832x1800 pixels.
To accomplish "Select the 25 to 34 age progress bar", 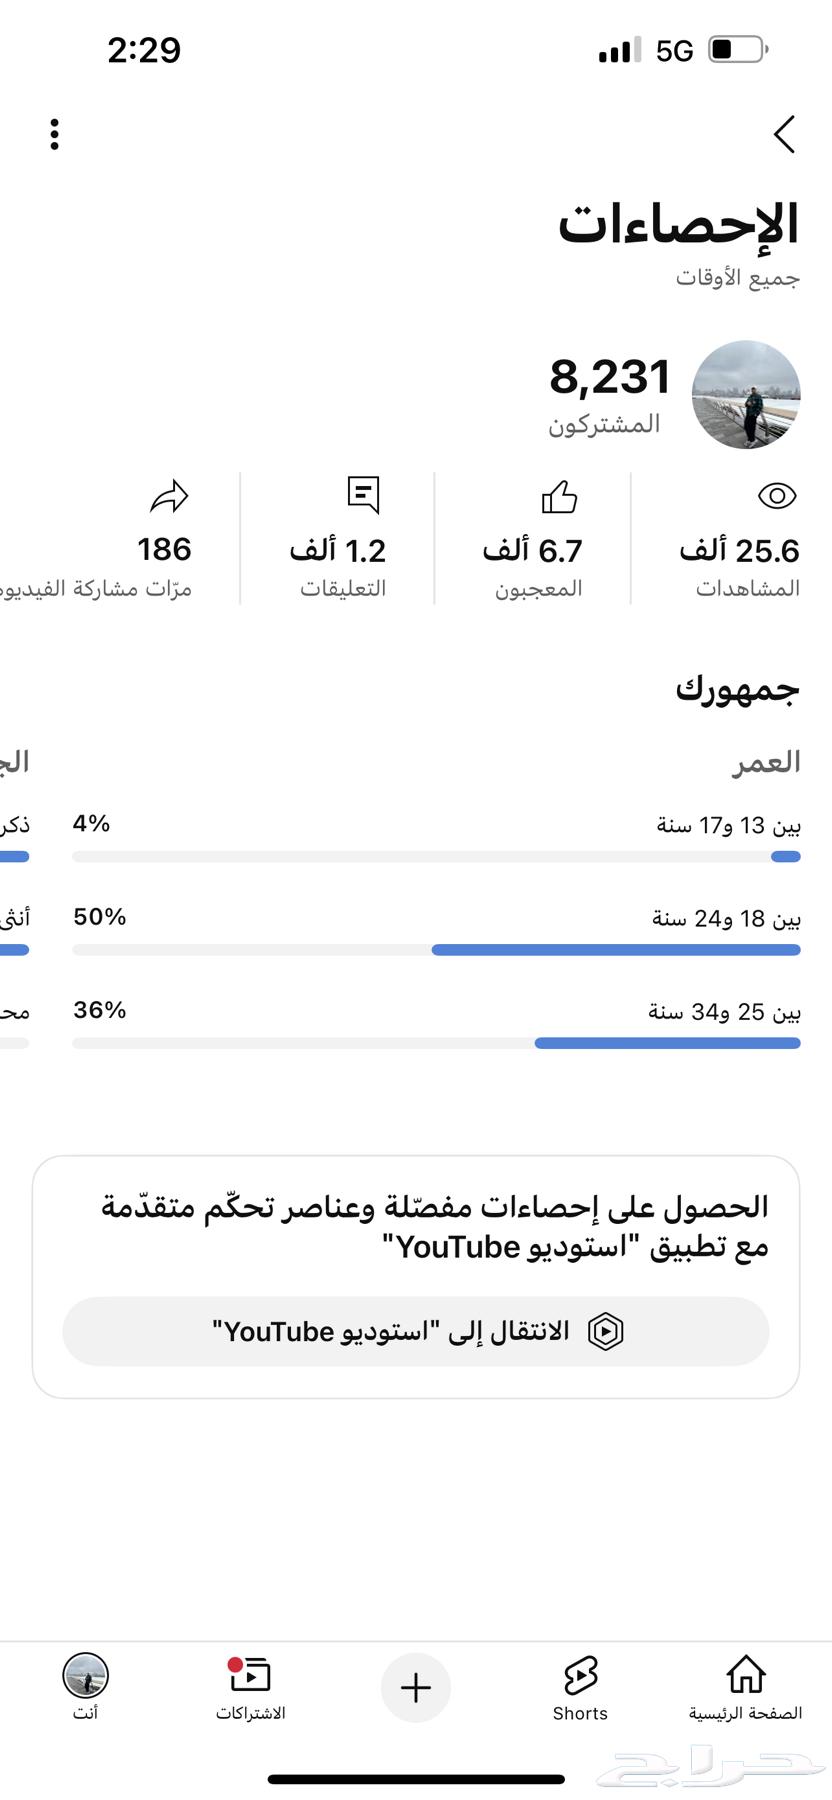I will (436, 1043).
